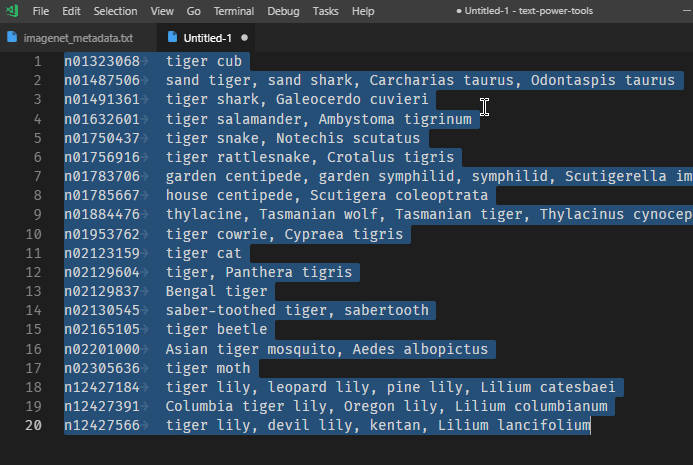Click the file icon on Untitled-1 tab

tap(172, 38)
